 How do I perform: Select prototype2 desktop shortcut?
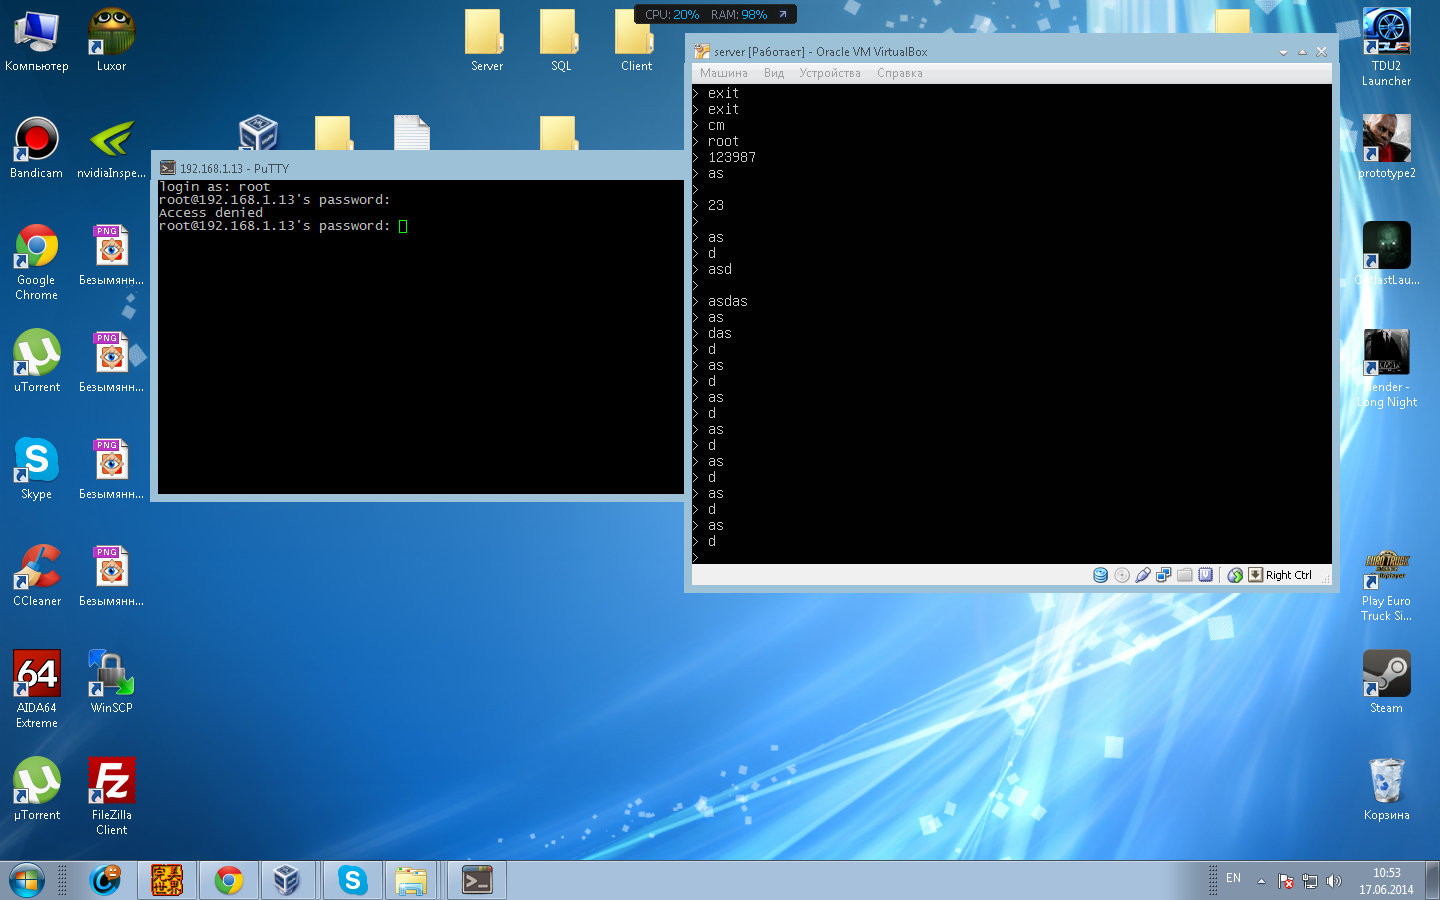tap(1386, 147)
